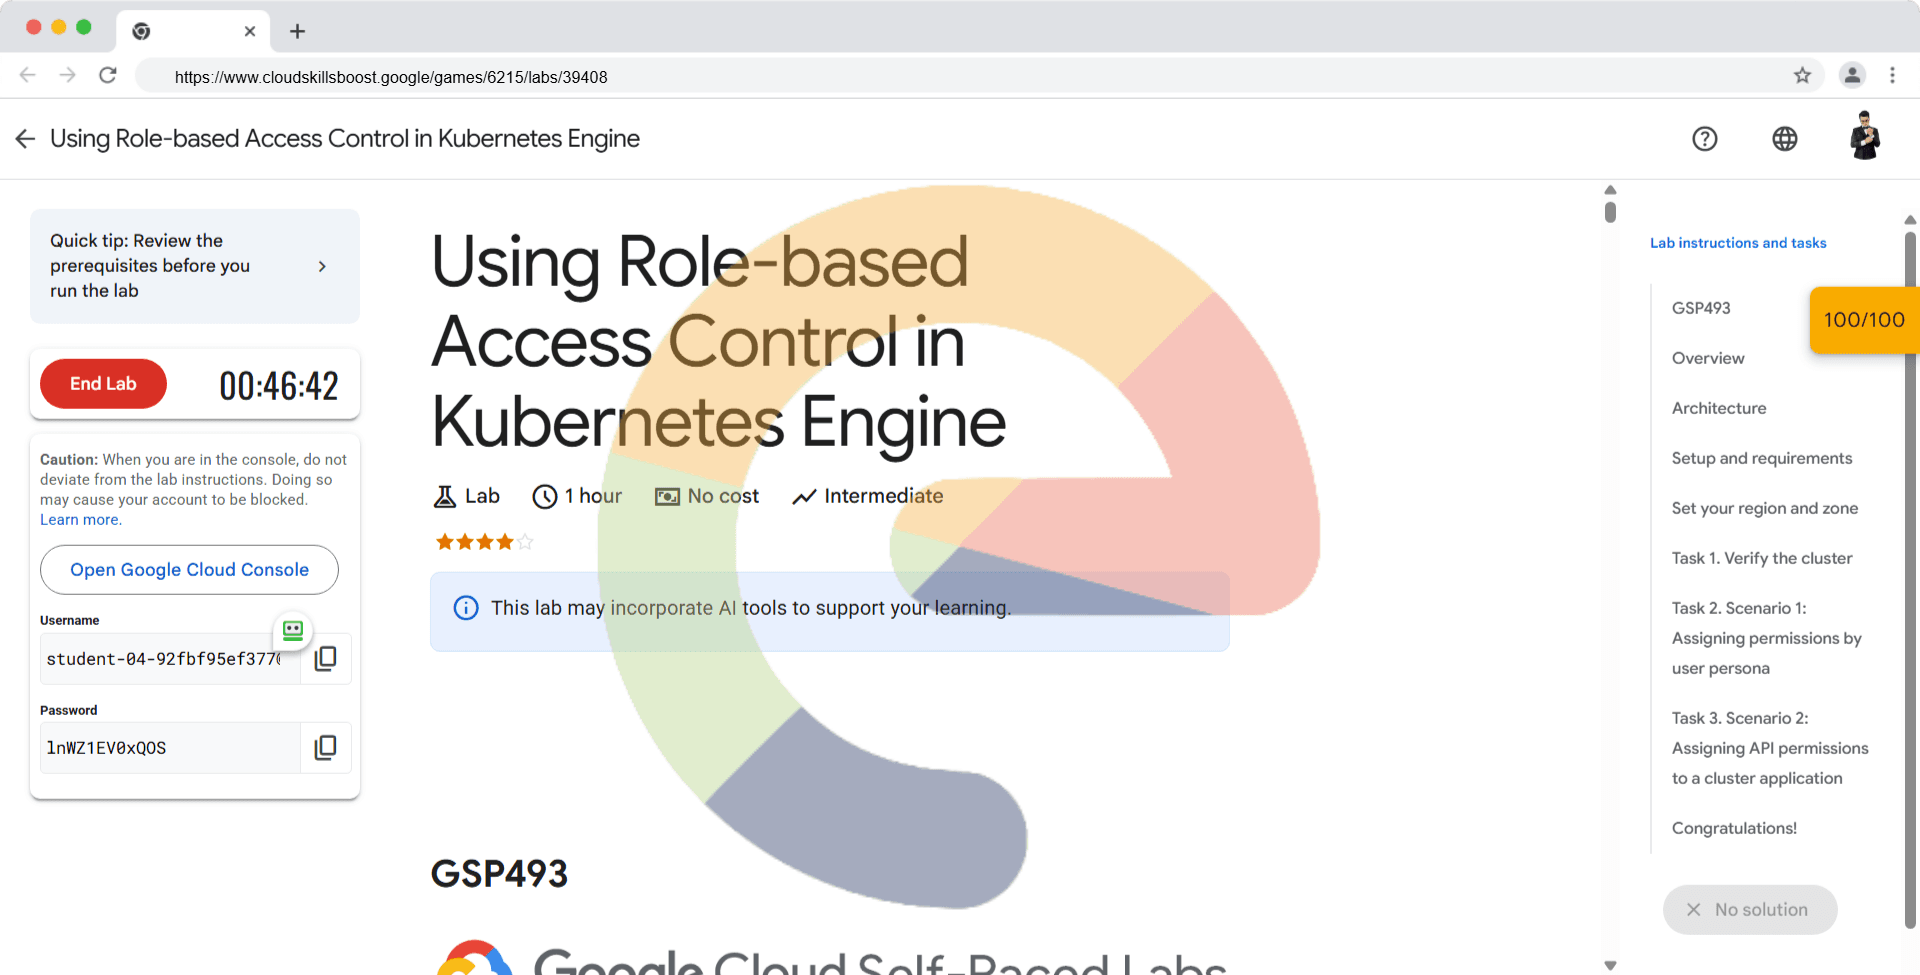Click the content scroll down arrow
Viewport: 1920px width, 975px height.
pos(1610,965)
